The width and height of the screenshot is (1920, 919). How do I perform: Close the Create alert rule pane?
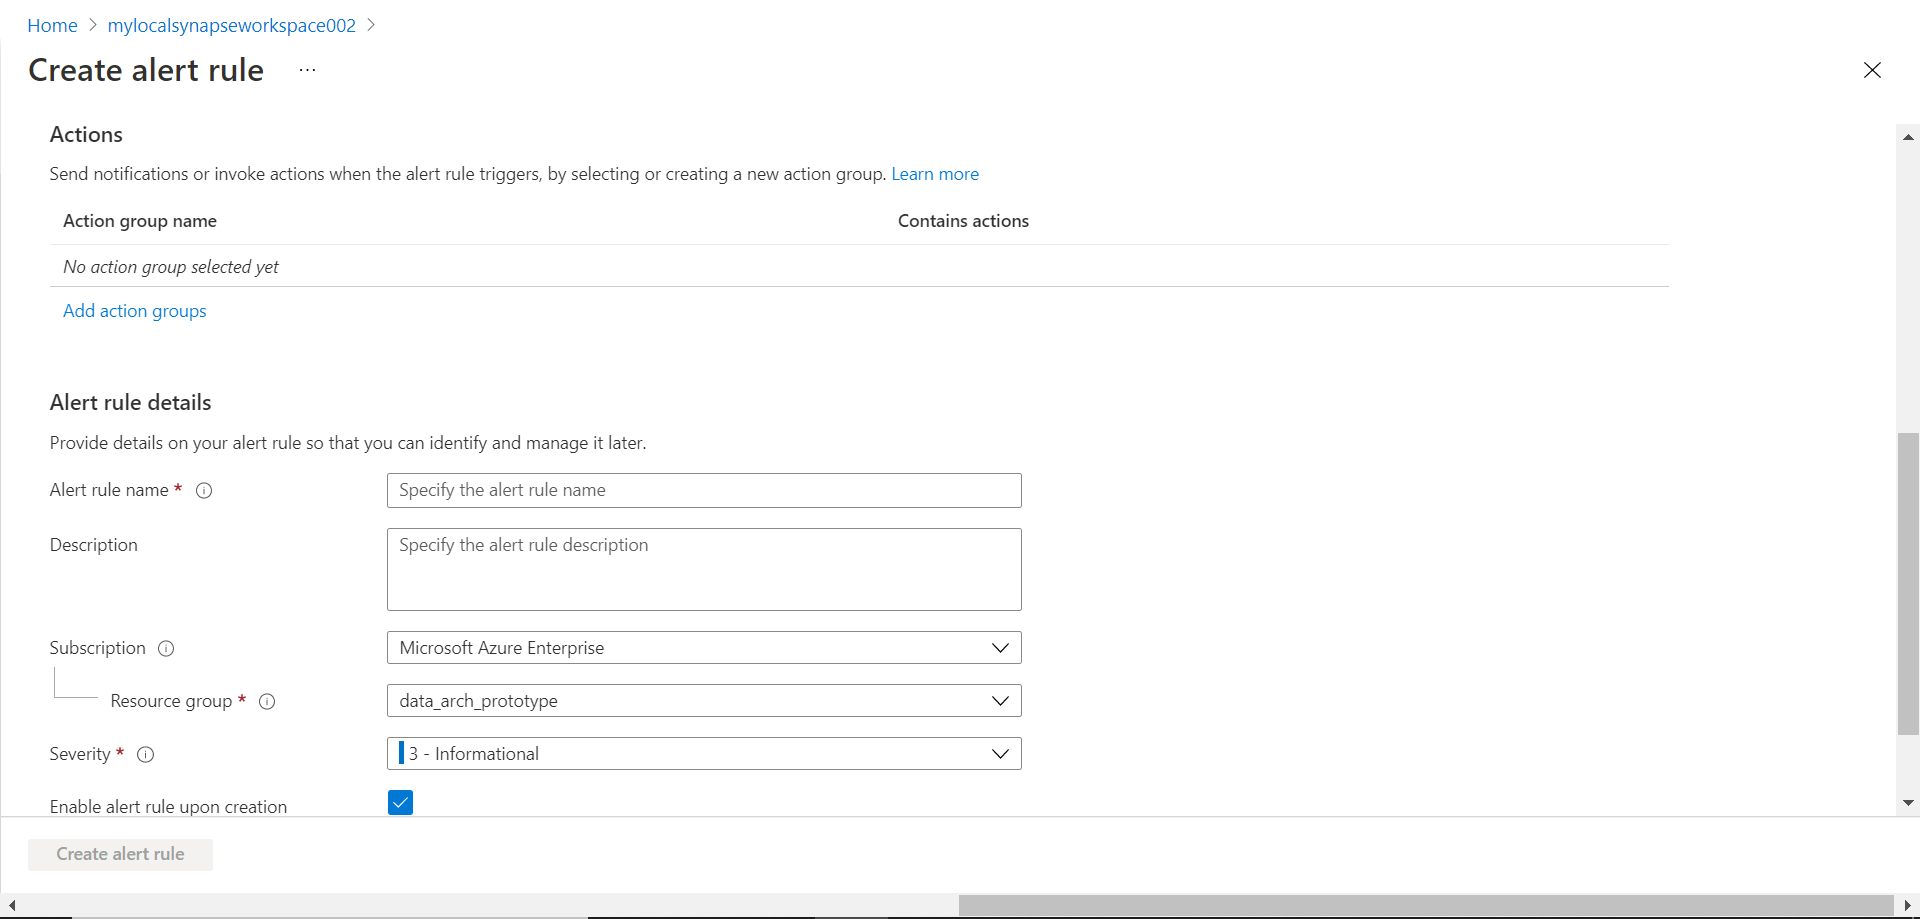click(x=1872, y=70)
